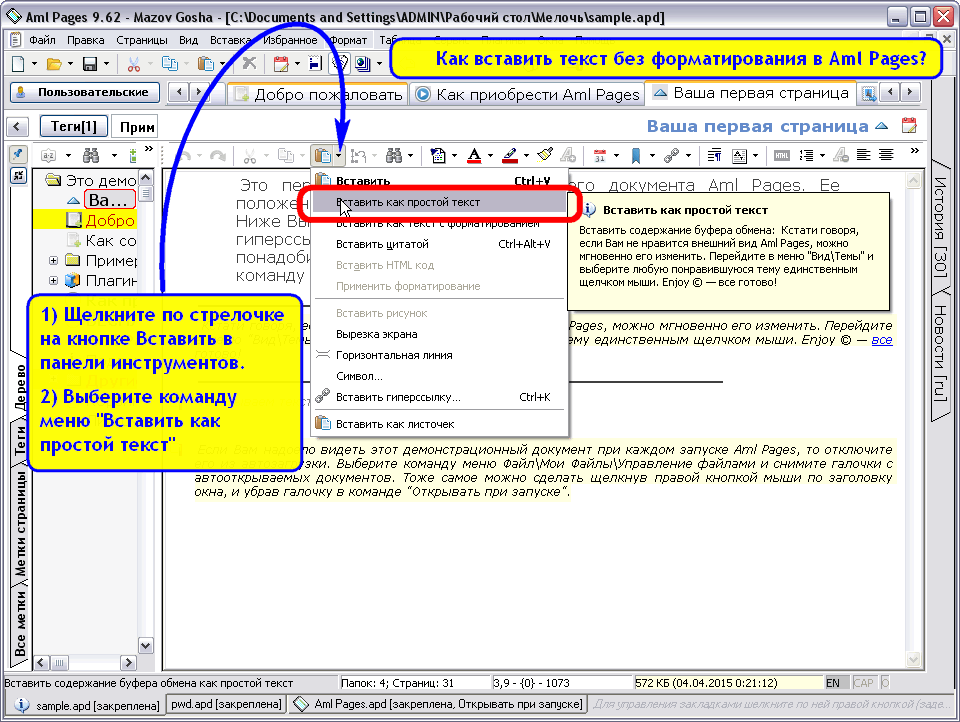Select the Добро page in the tree
960x722 pixels.
click(110, 220)
